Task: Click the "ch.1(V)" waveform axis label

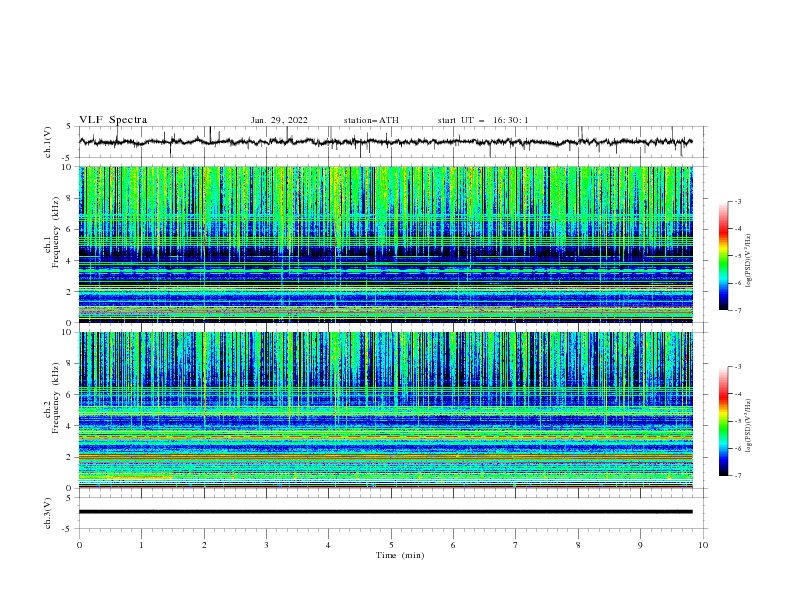Action: (48, 142)
